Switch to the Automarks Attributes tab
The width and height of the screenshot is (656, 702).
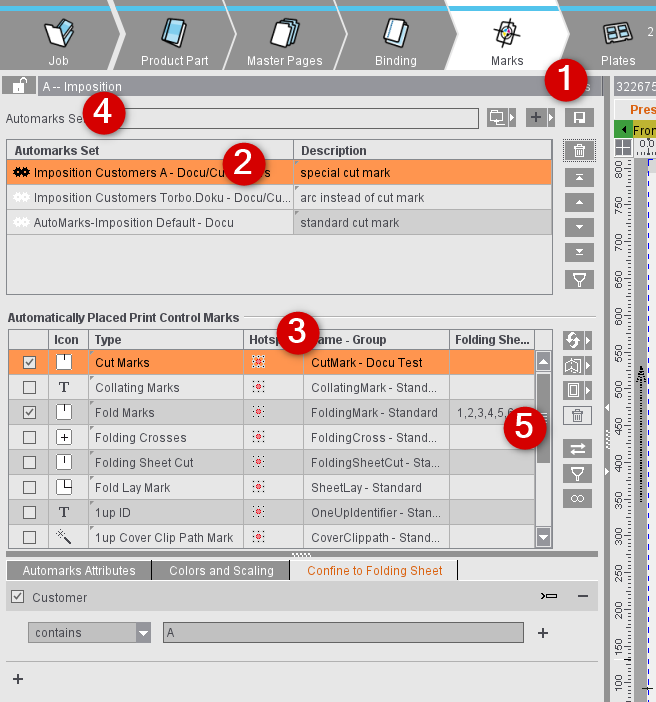coord(79,571)
